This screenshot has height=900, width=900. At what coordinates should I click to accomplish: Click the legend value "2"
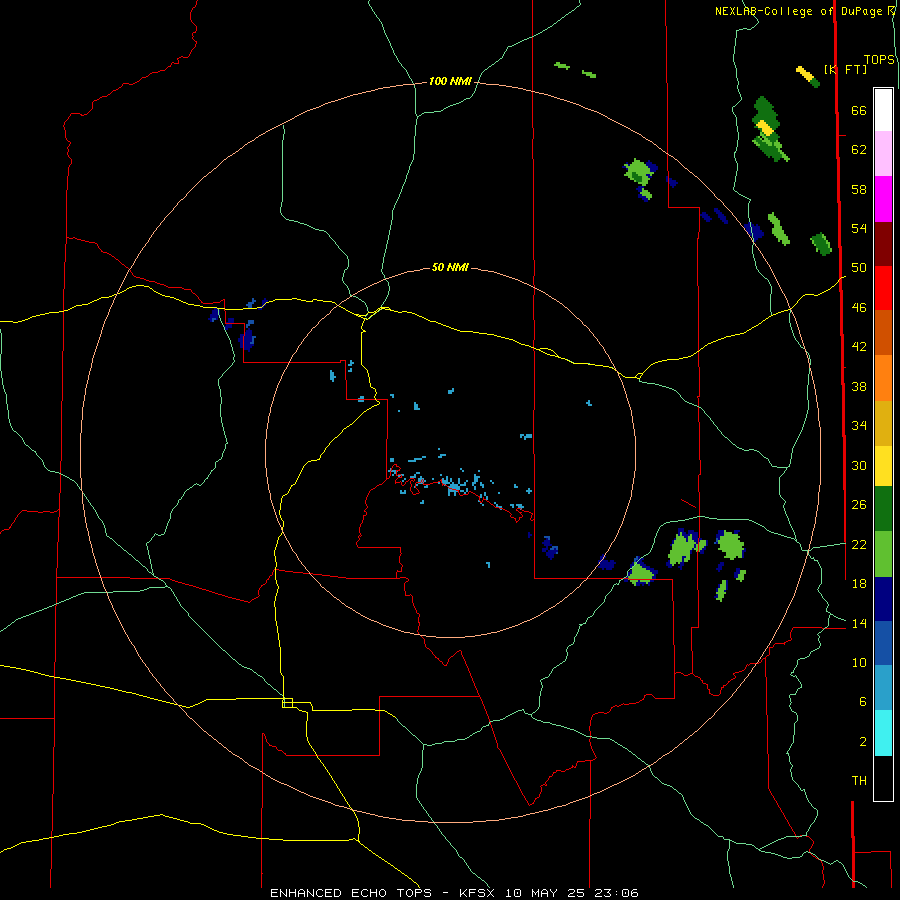point(863,742)
